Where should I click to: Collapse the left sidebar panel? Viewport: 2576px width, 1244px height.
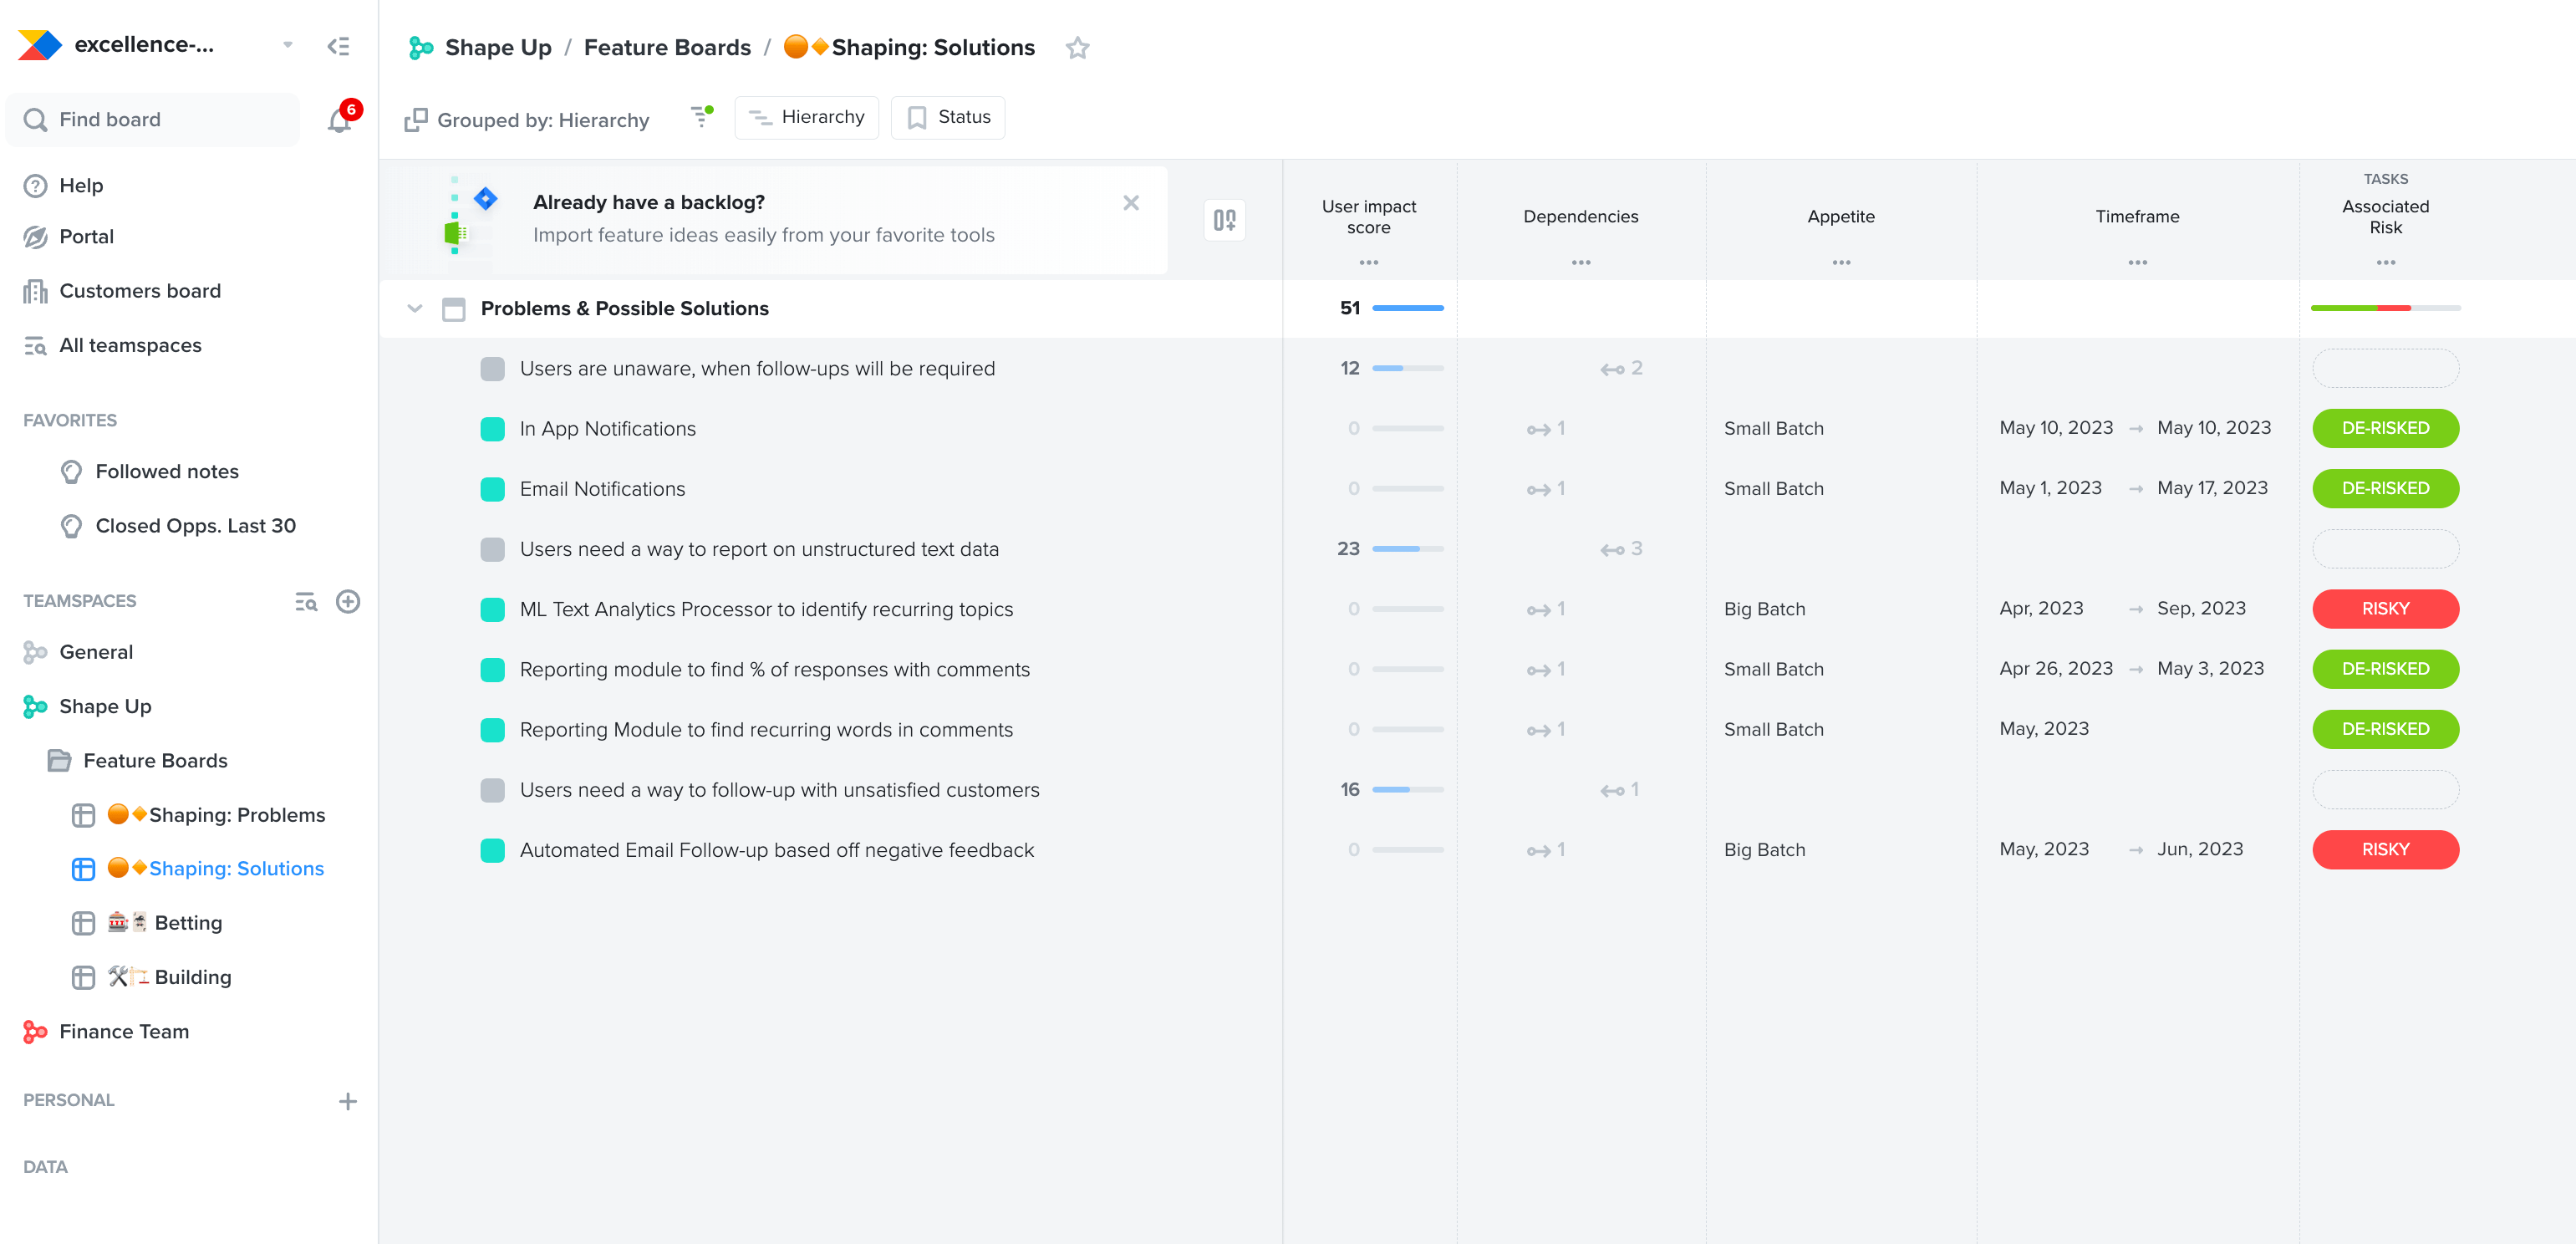[339, 45]
